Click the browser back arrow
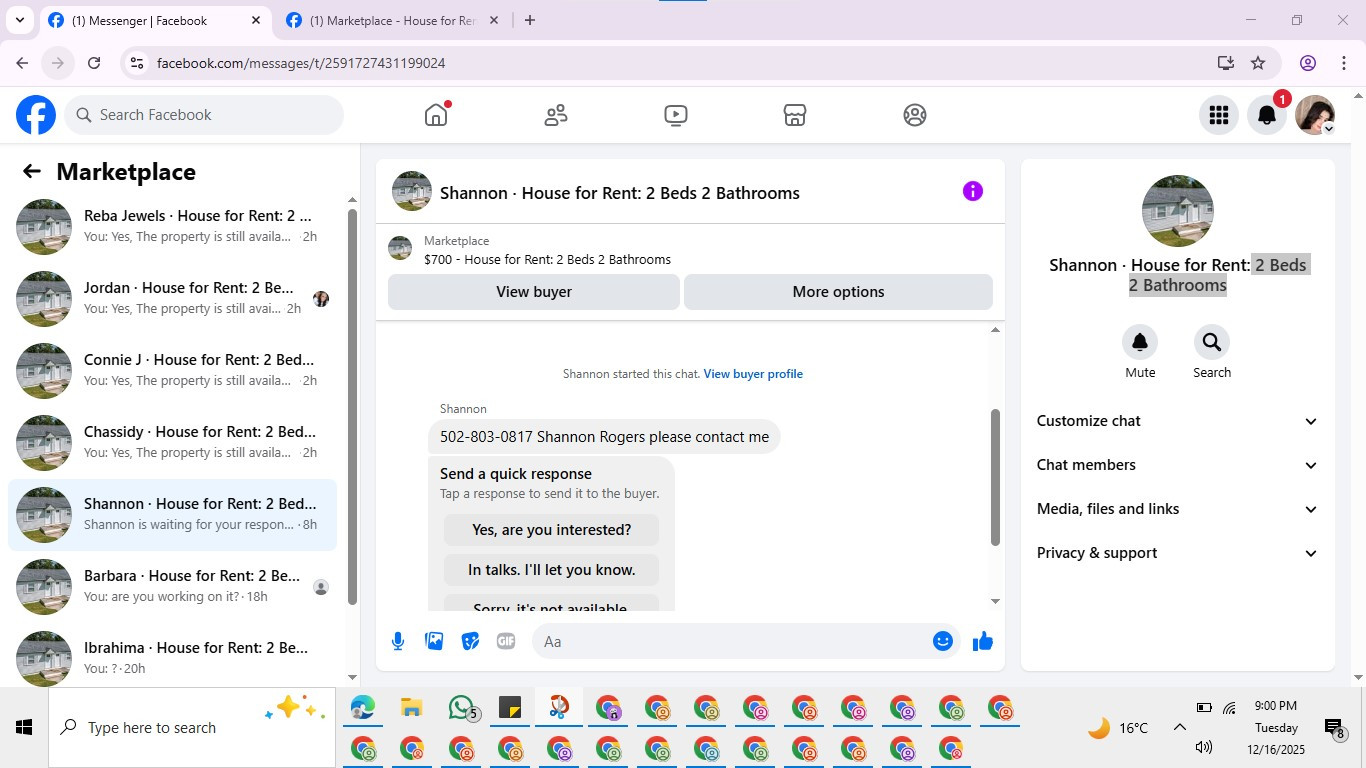1366x768 pixels. (x=22, y=63)
